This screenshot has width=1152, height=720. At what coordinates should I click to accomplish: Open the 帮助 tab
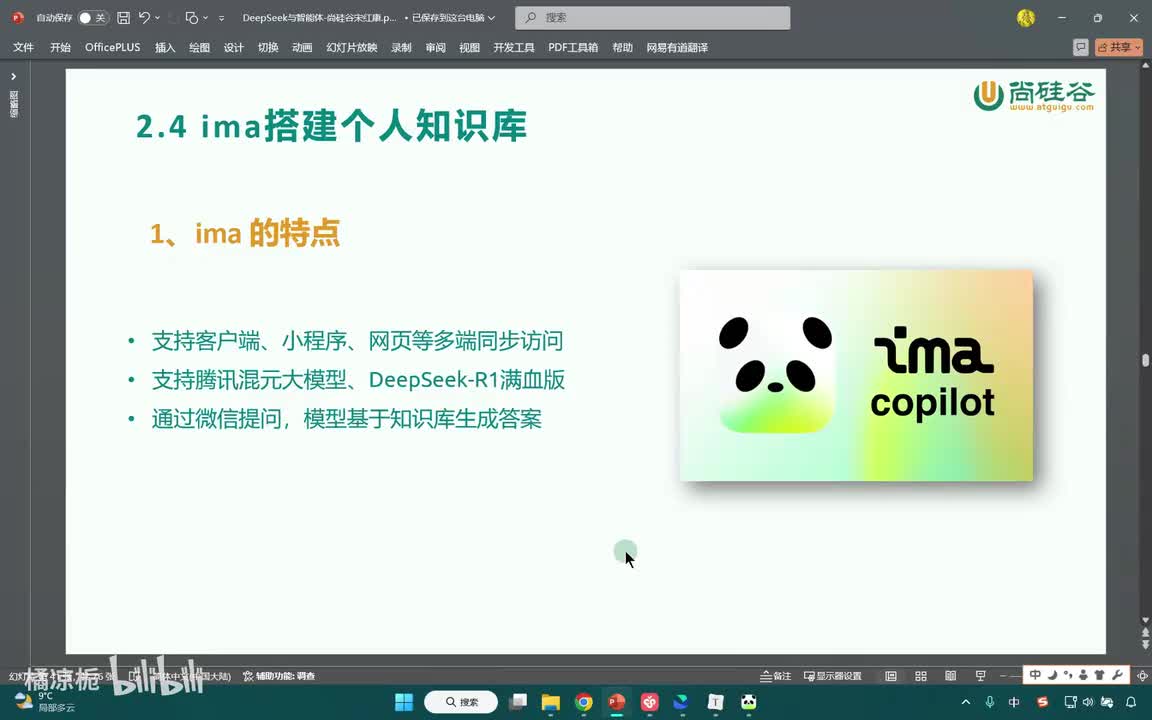click(622, 47)
